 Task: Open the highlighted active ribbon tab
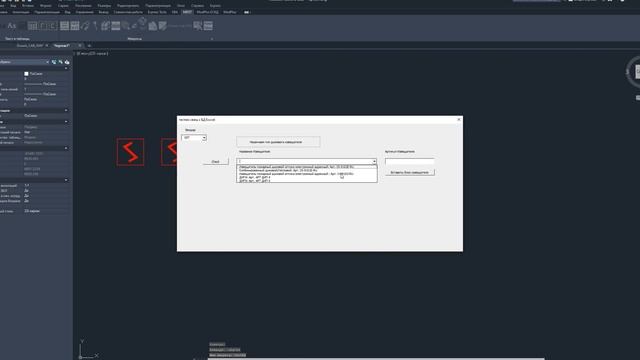(x=187, y=12)
